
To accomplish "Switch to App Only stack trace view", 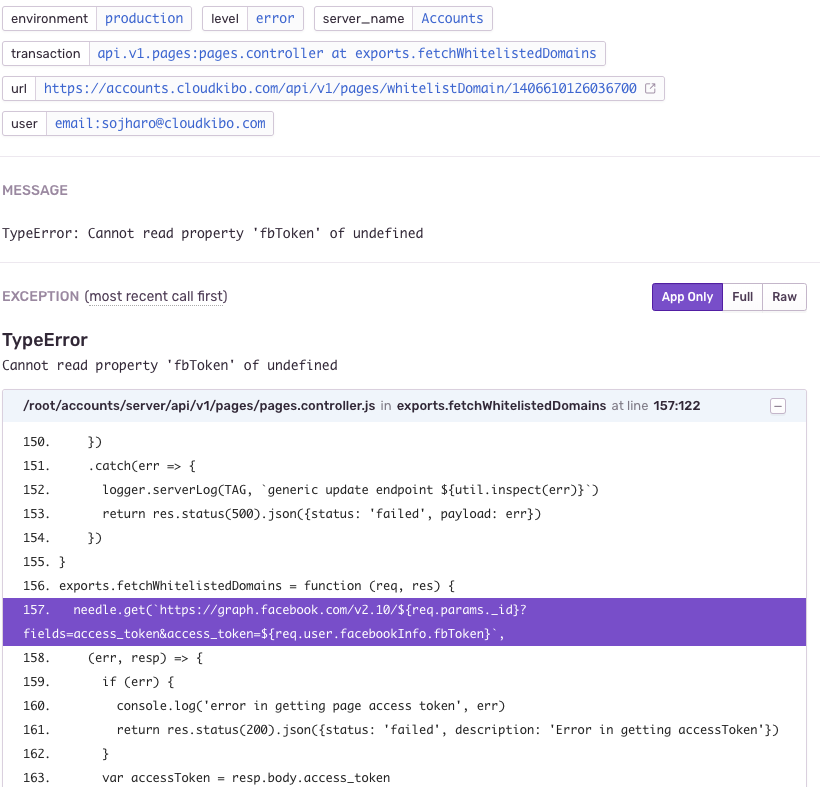I will (x=687, y=297).
